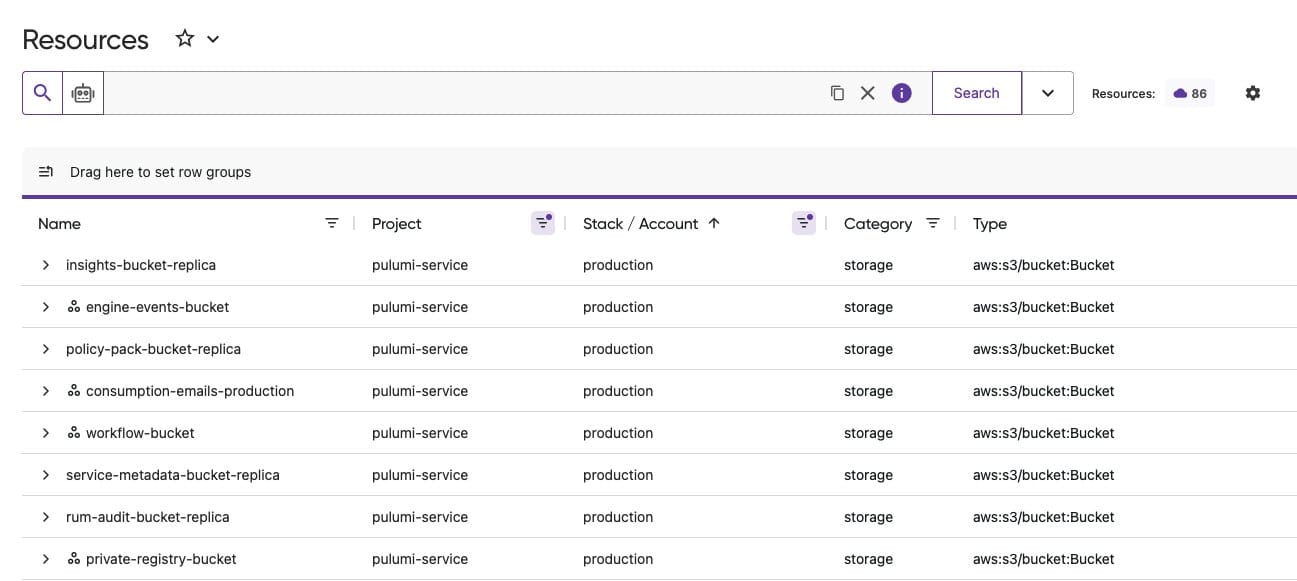Sort by the Type column header

click(x=990, y=224)
